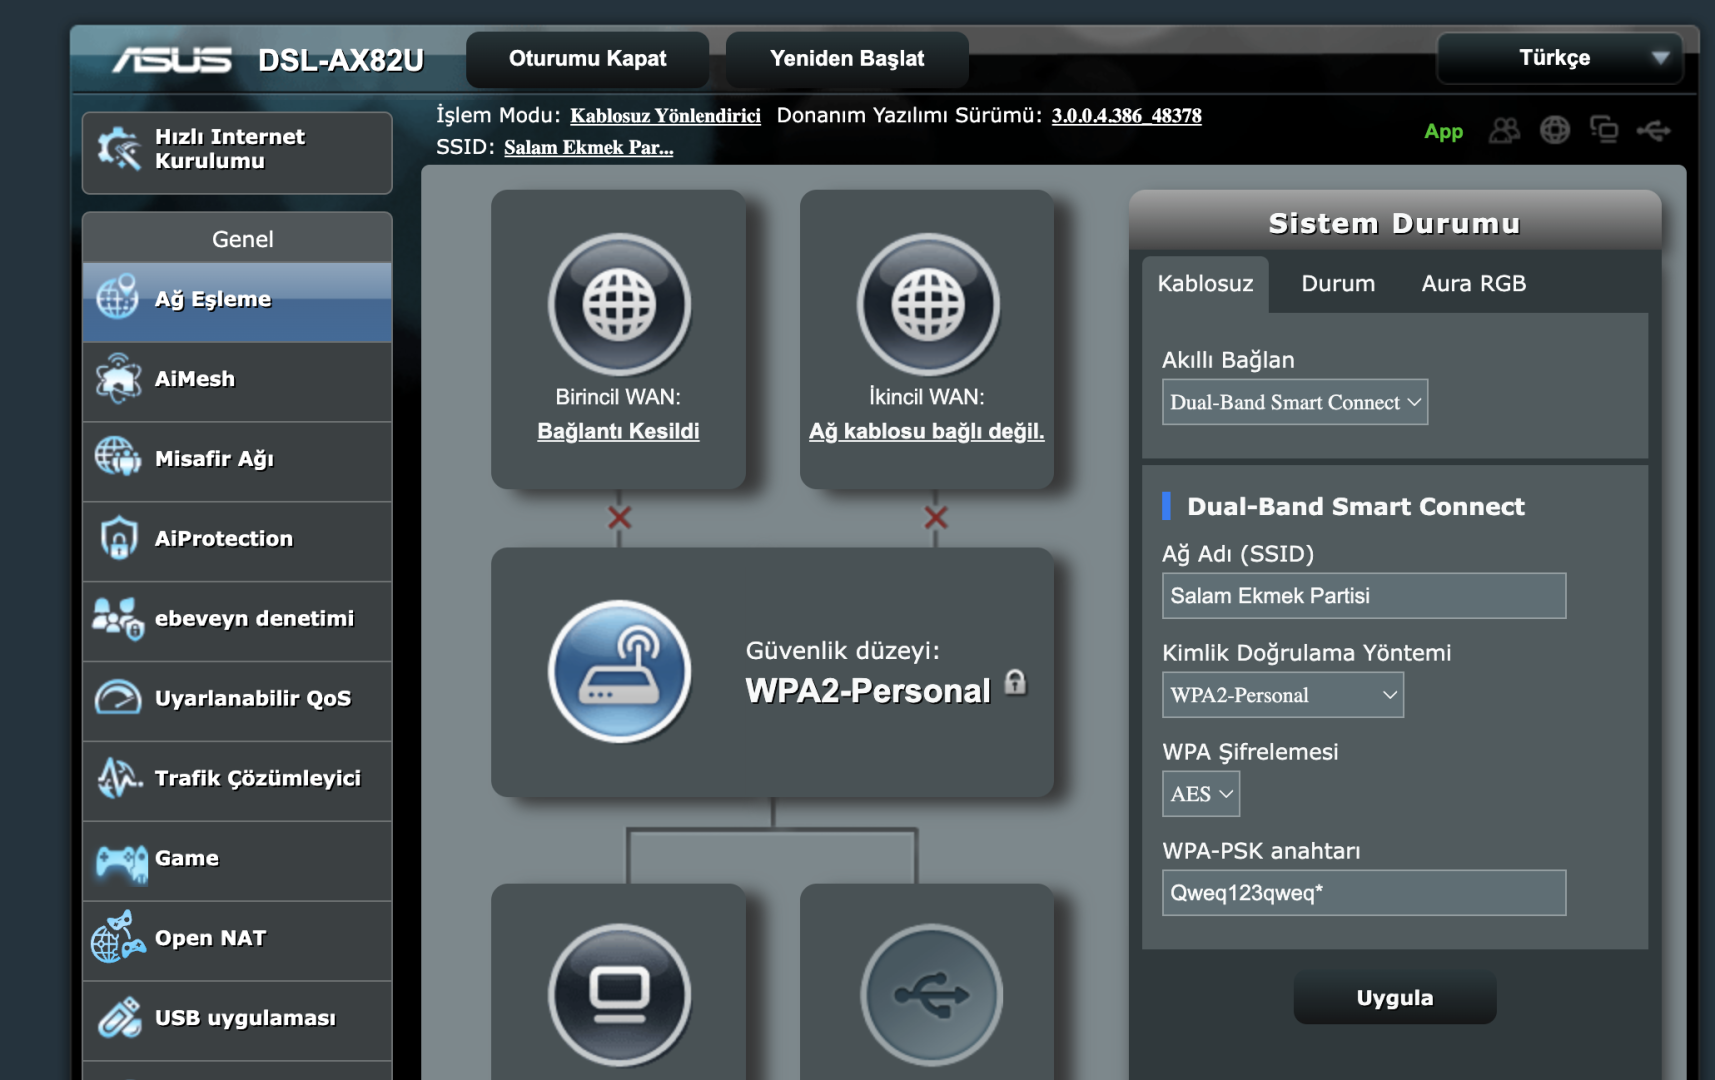Open the Kablosuz Yönlendirici operation mode link
The image size is (1715, 1080).
[665, 116]
